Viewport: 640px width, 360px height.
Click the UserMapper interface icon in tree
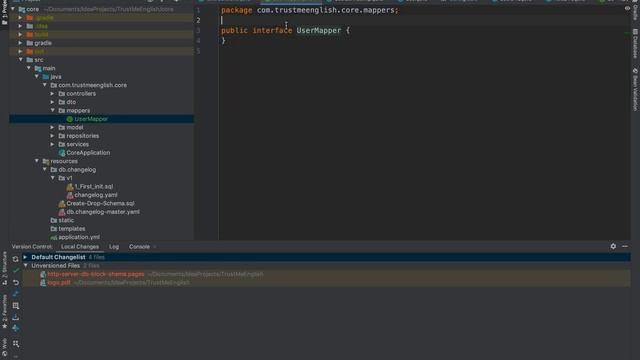pos(69,119)
